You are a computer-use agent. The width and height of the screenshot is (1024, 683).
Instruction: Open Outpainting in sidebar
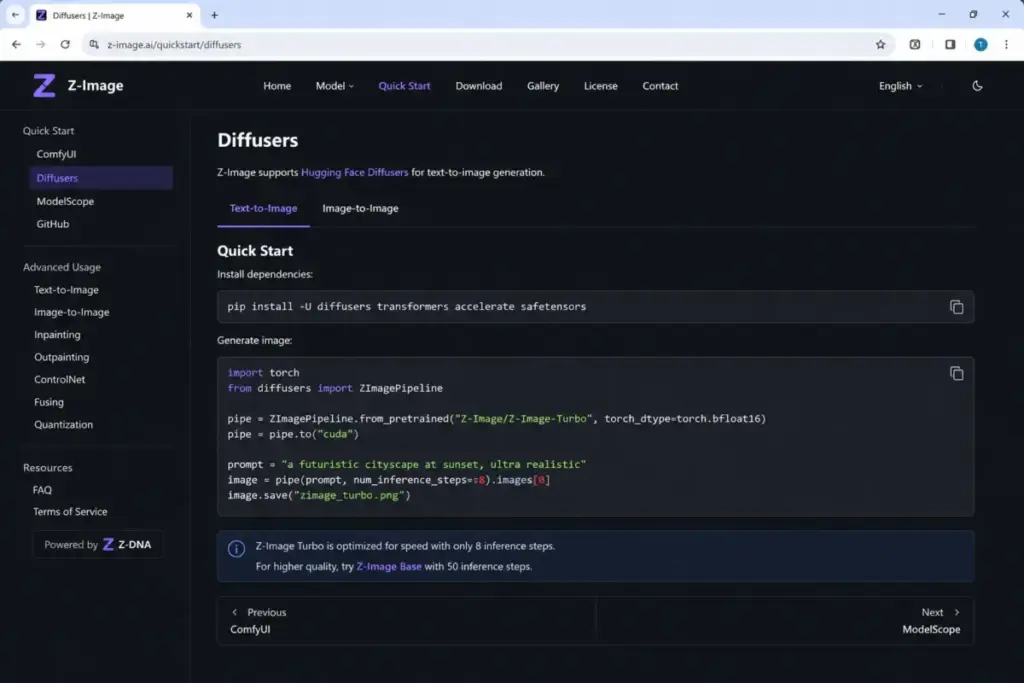pyautogui.click(x=61, y=357)
